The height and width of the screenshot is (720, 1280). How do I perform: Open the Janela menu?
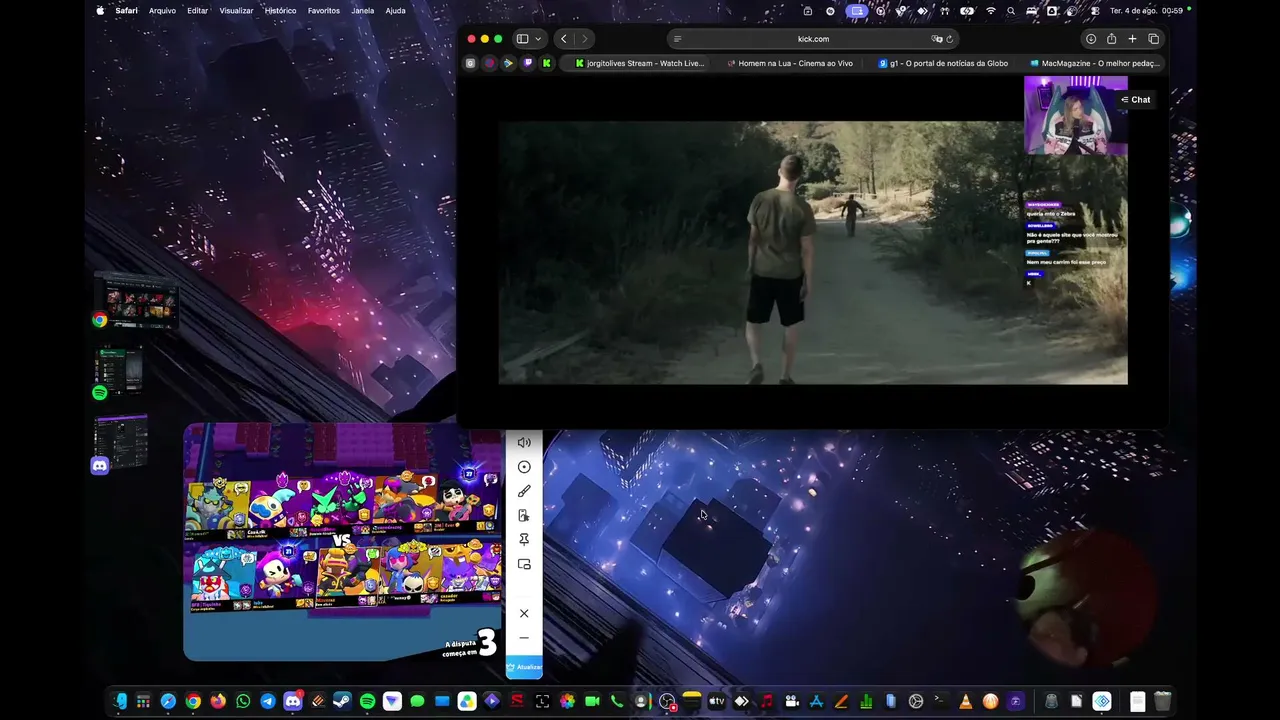click(x=363, y=11)
